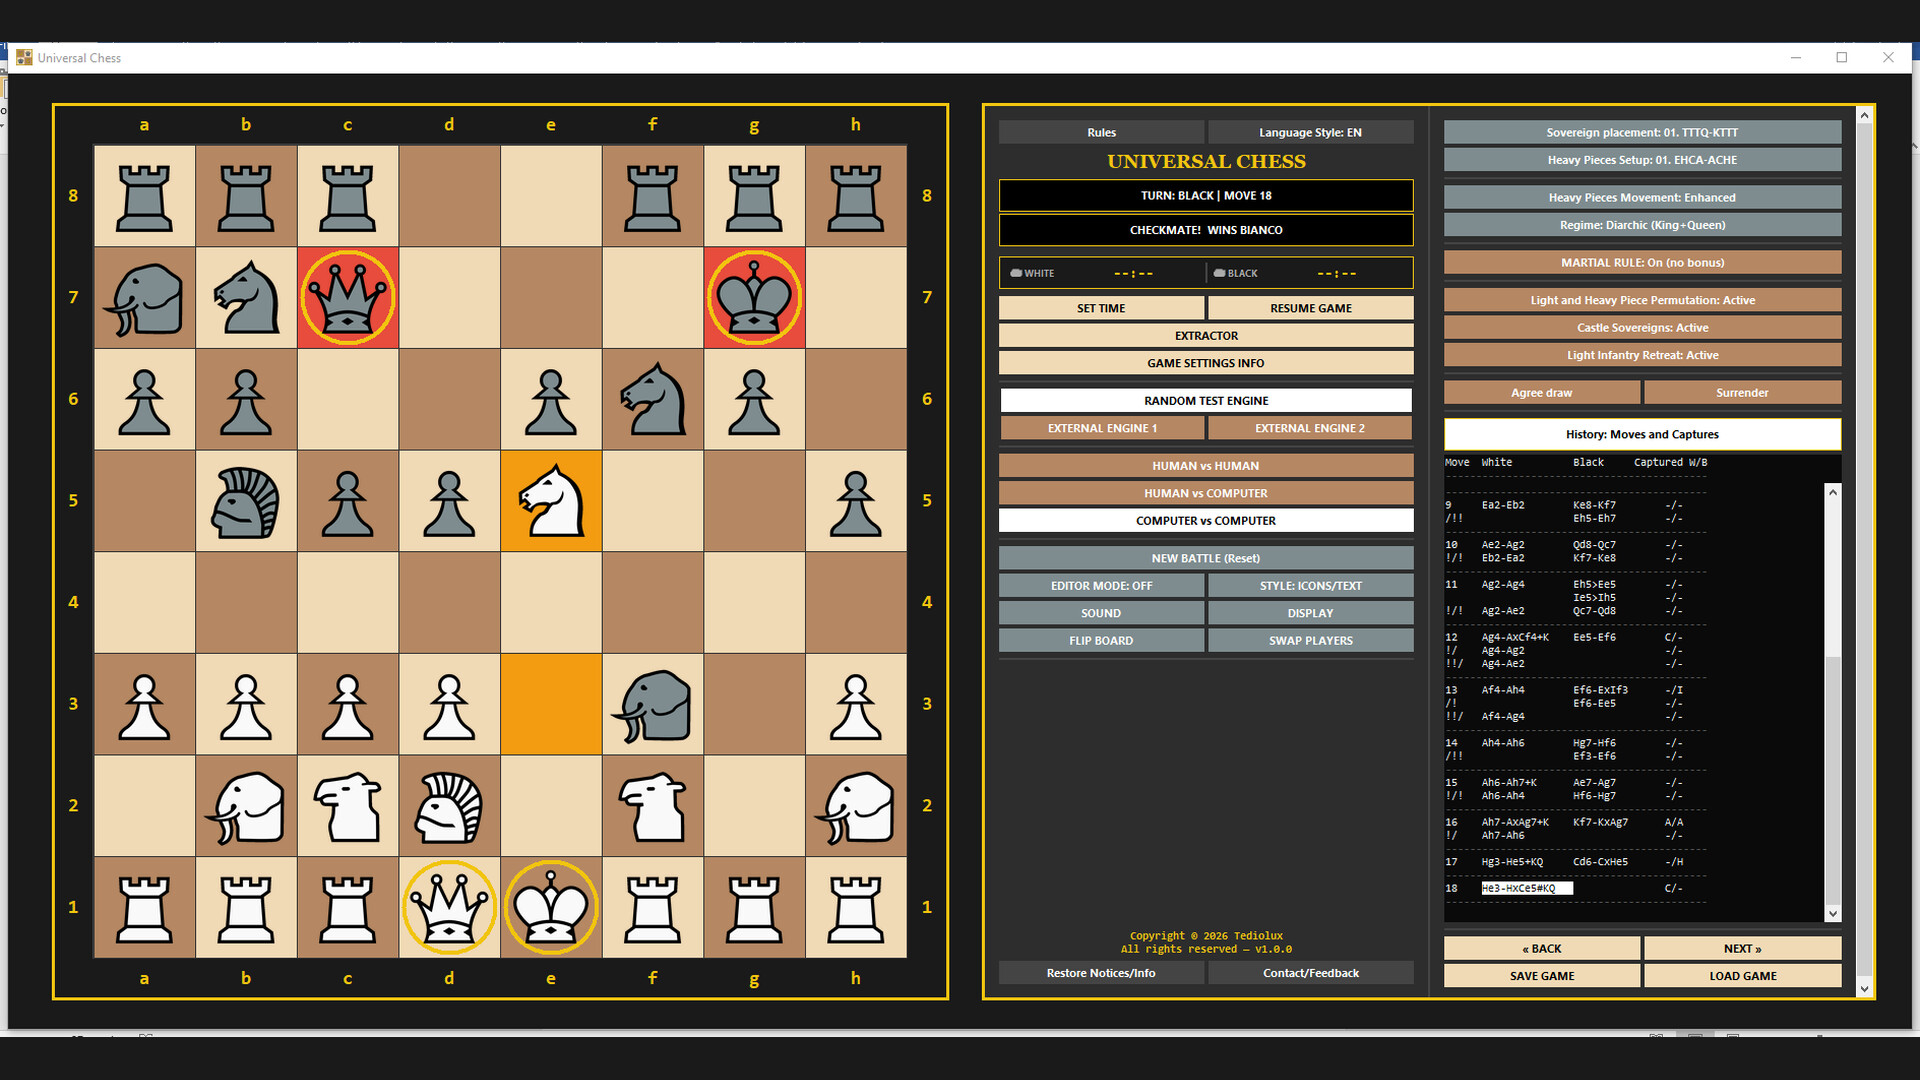The height and width of the screenshot is (1080, 1920).
Task: Click the right panel scrollbar up arrow
Action: coord(1864,116)
